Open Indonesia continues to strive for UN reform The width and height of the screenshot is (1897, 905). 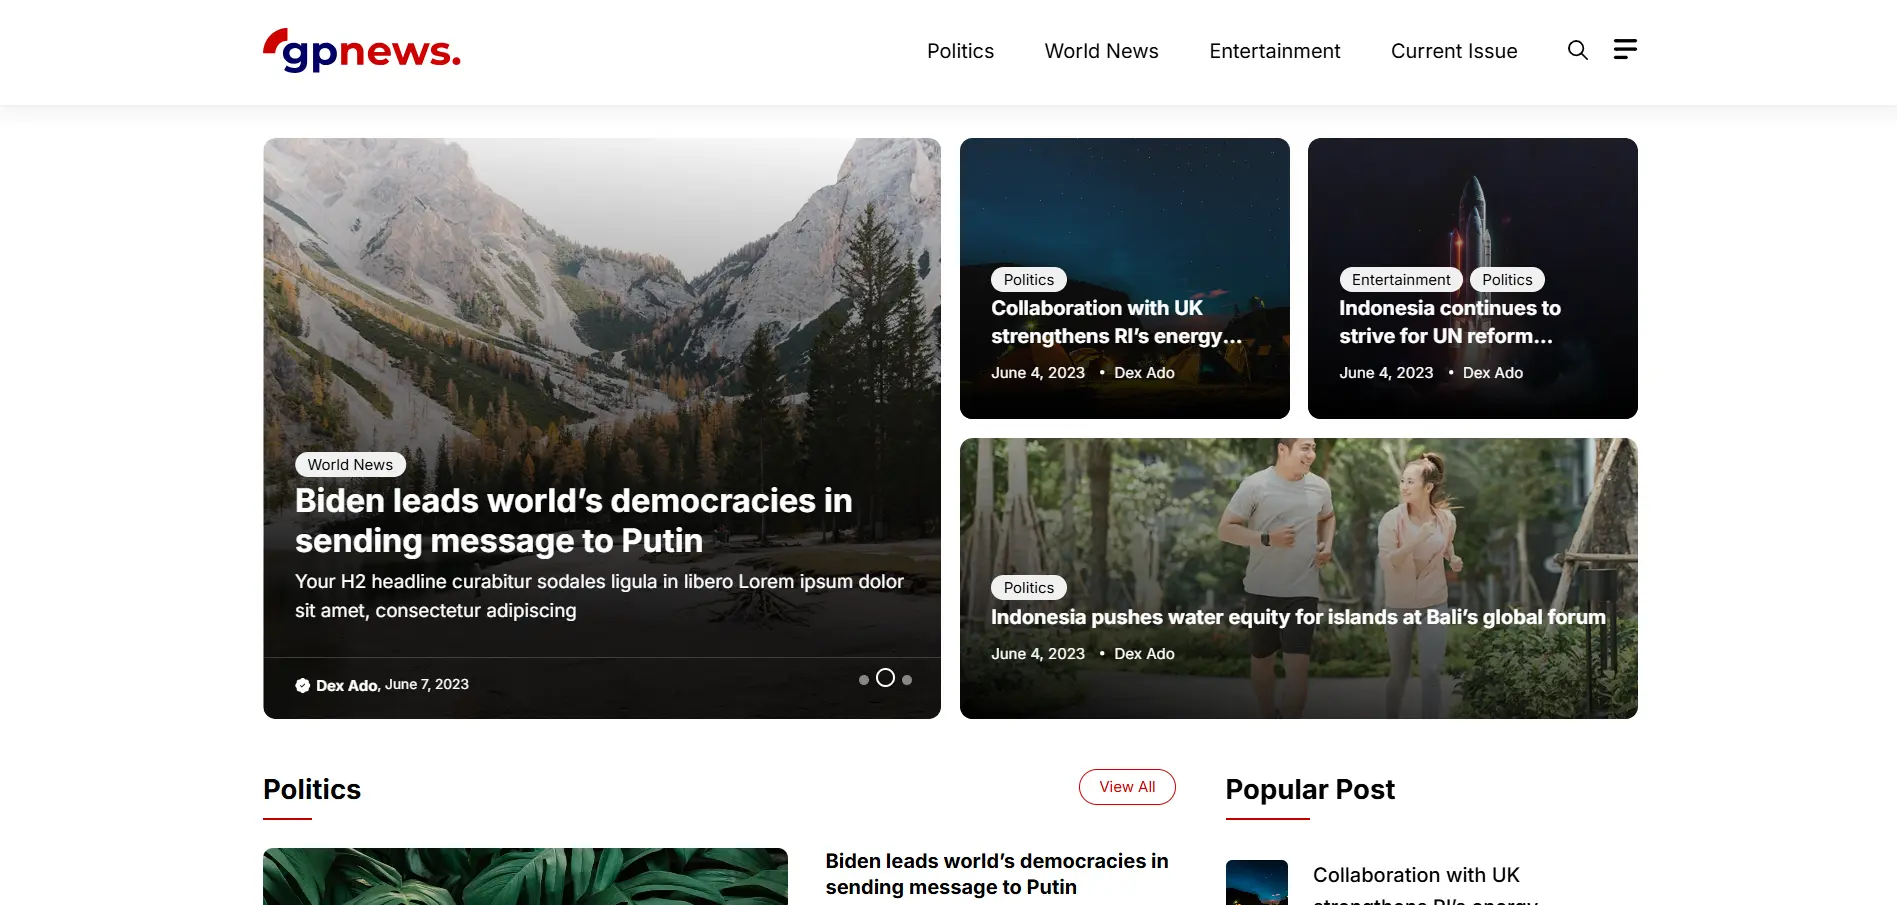1450,322
